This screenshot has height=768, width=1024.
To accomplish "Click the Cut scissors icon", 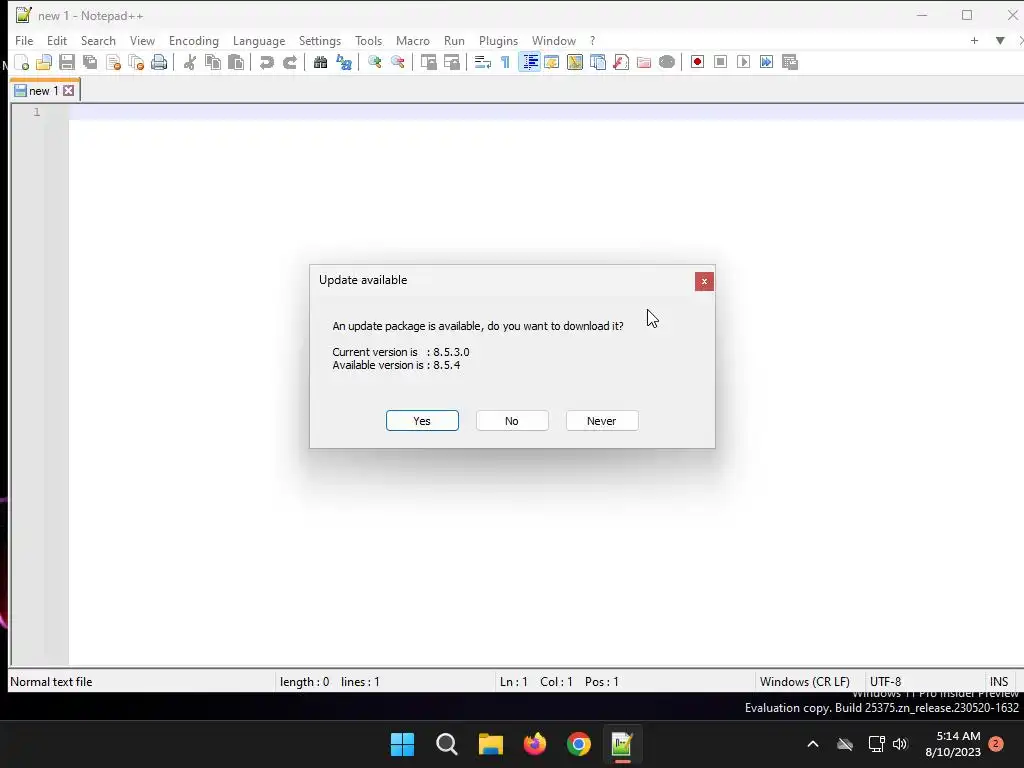I will tap(189, 62).
